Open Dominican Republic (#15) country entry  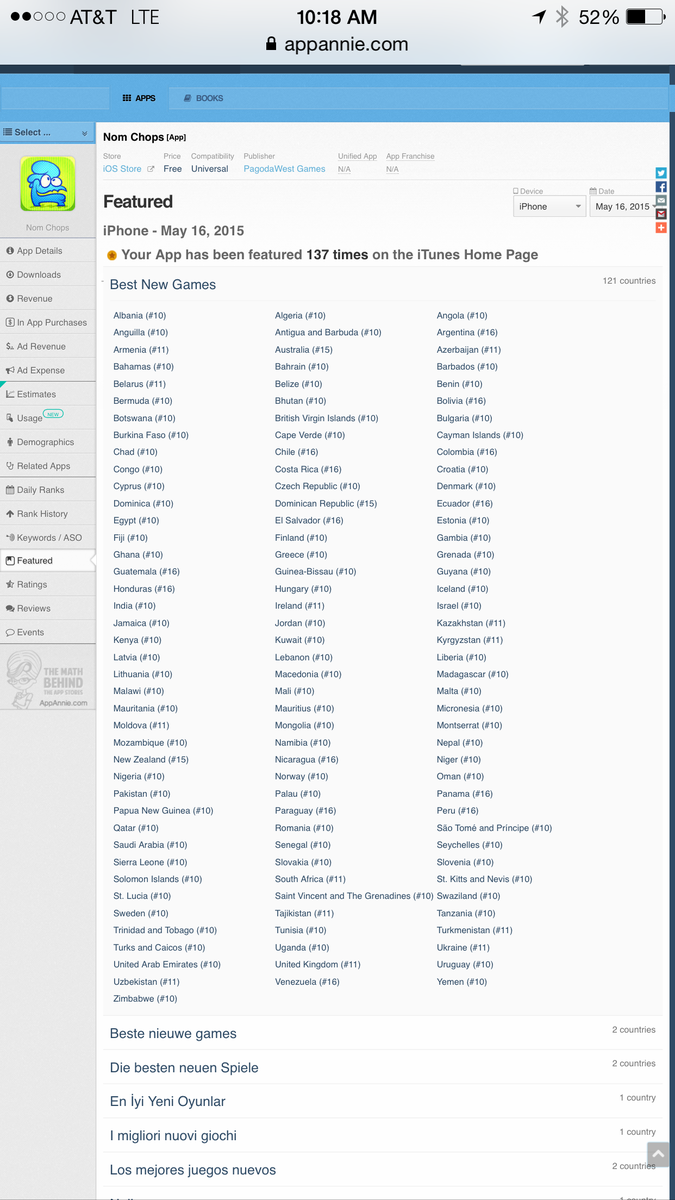click(326, 504)
